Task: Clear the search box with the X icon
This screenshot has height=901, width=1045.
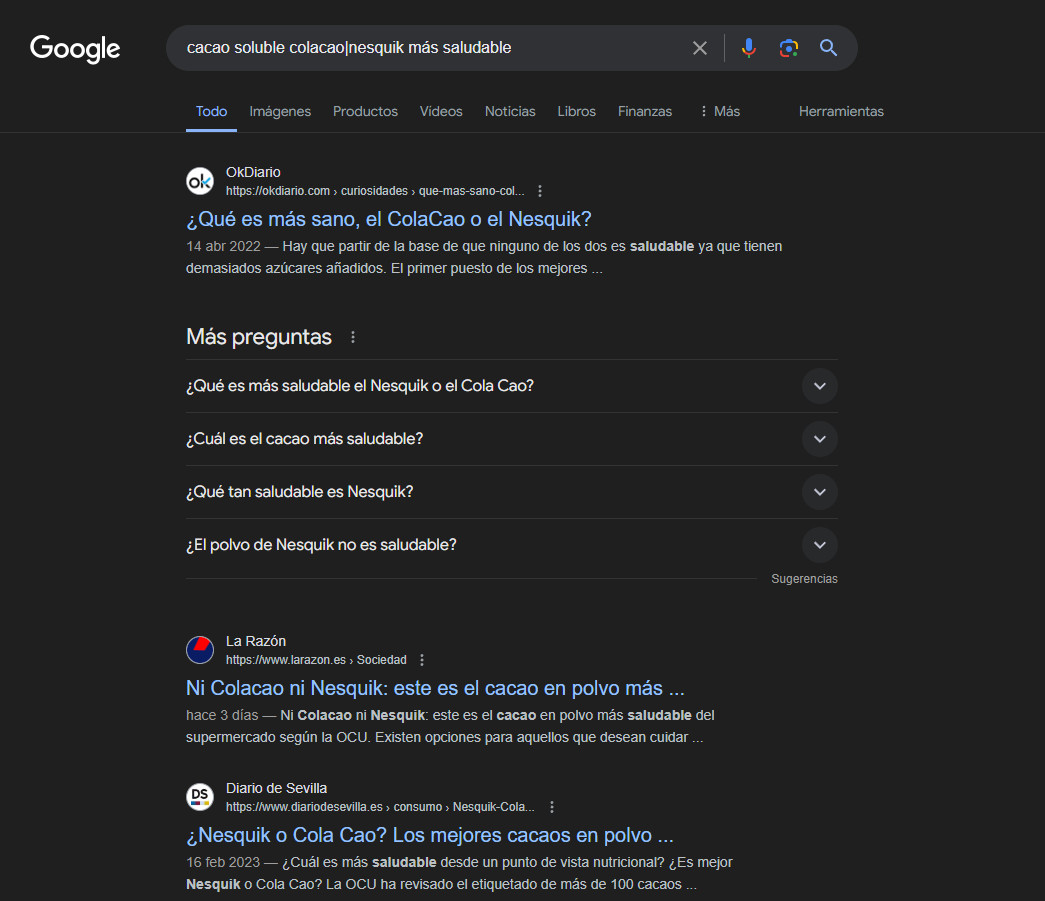Action: pyautogui.click(x=700, y=48)
